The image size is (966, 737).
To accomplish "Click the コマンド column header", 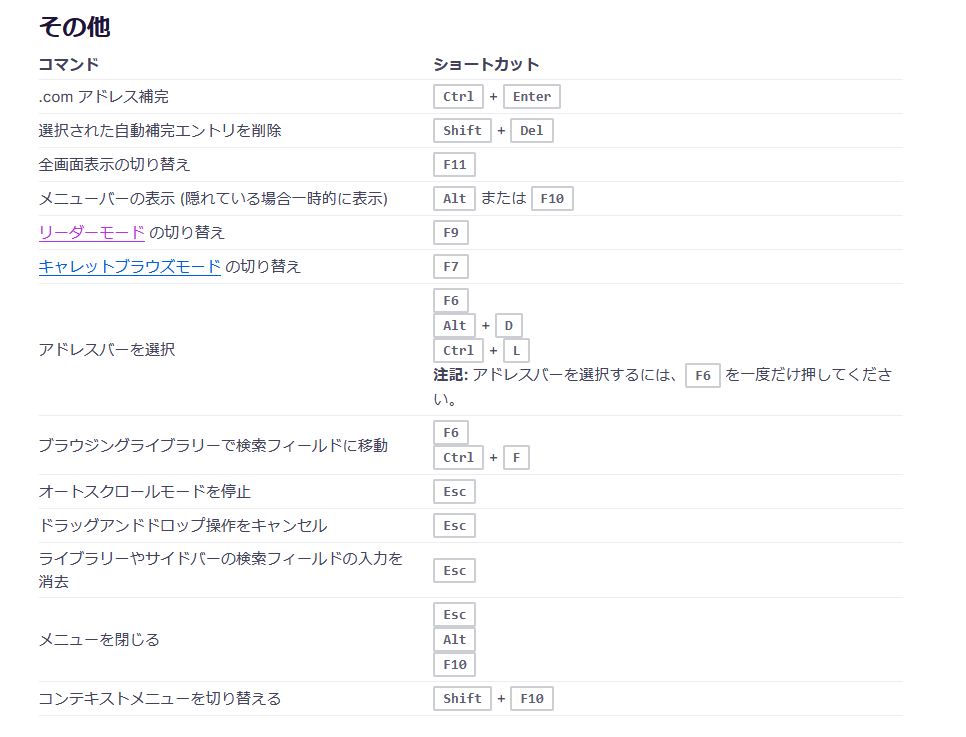I will coord(68,64).
